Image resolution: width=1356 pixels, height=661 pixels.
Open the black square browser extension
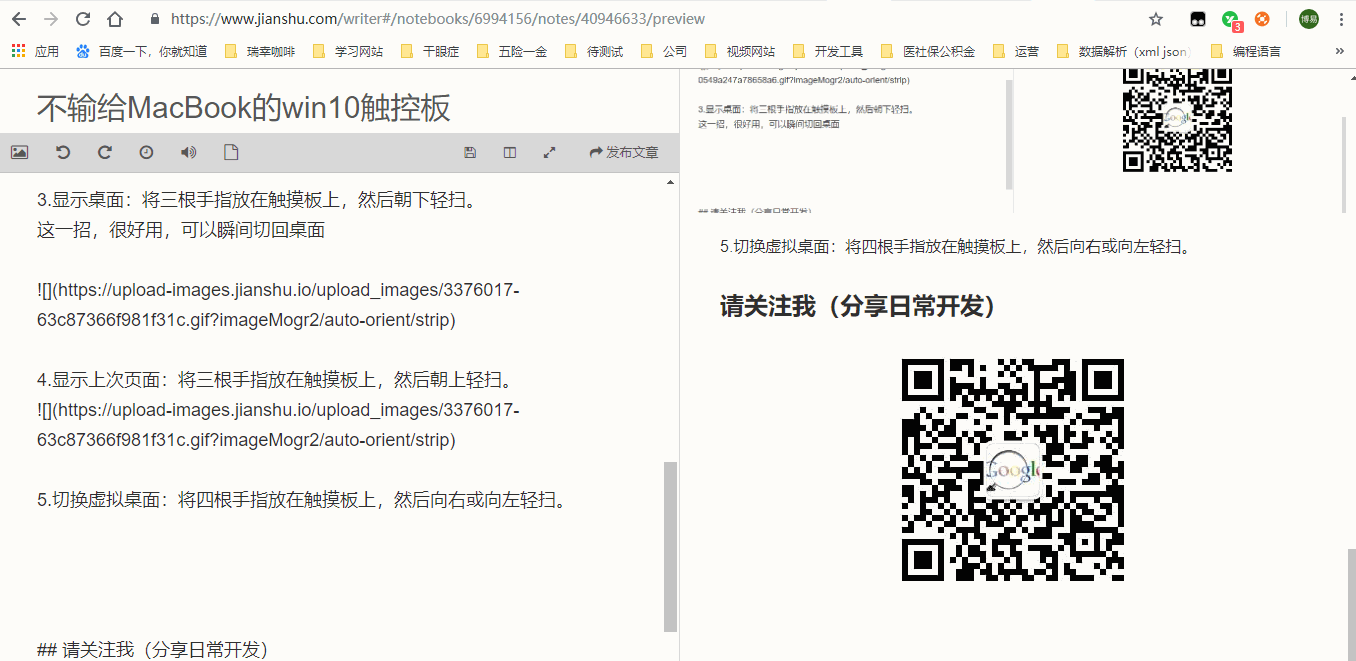1196,19
